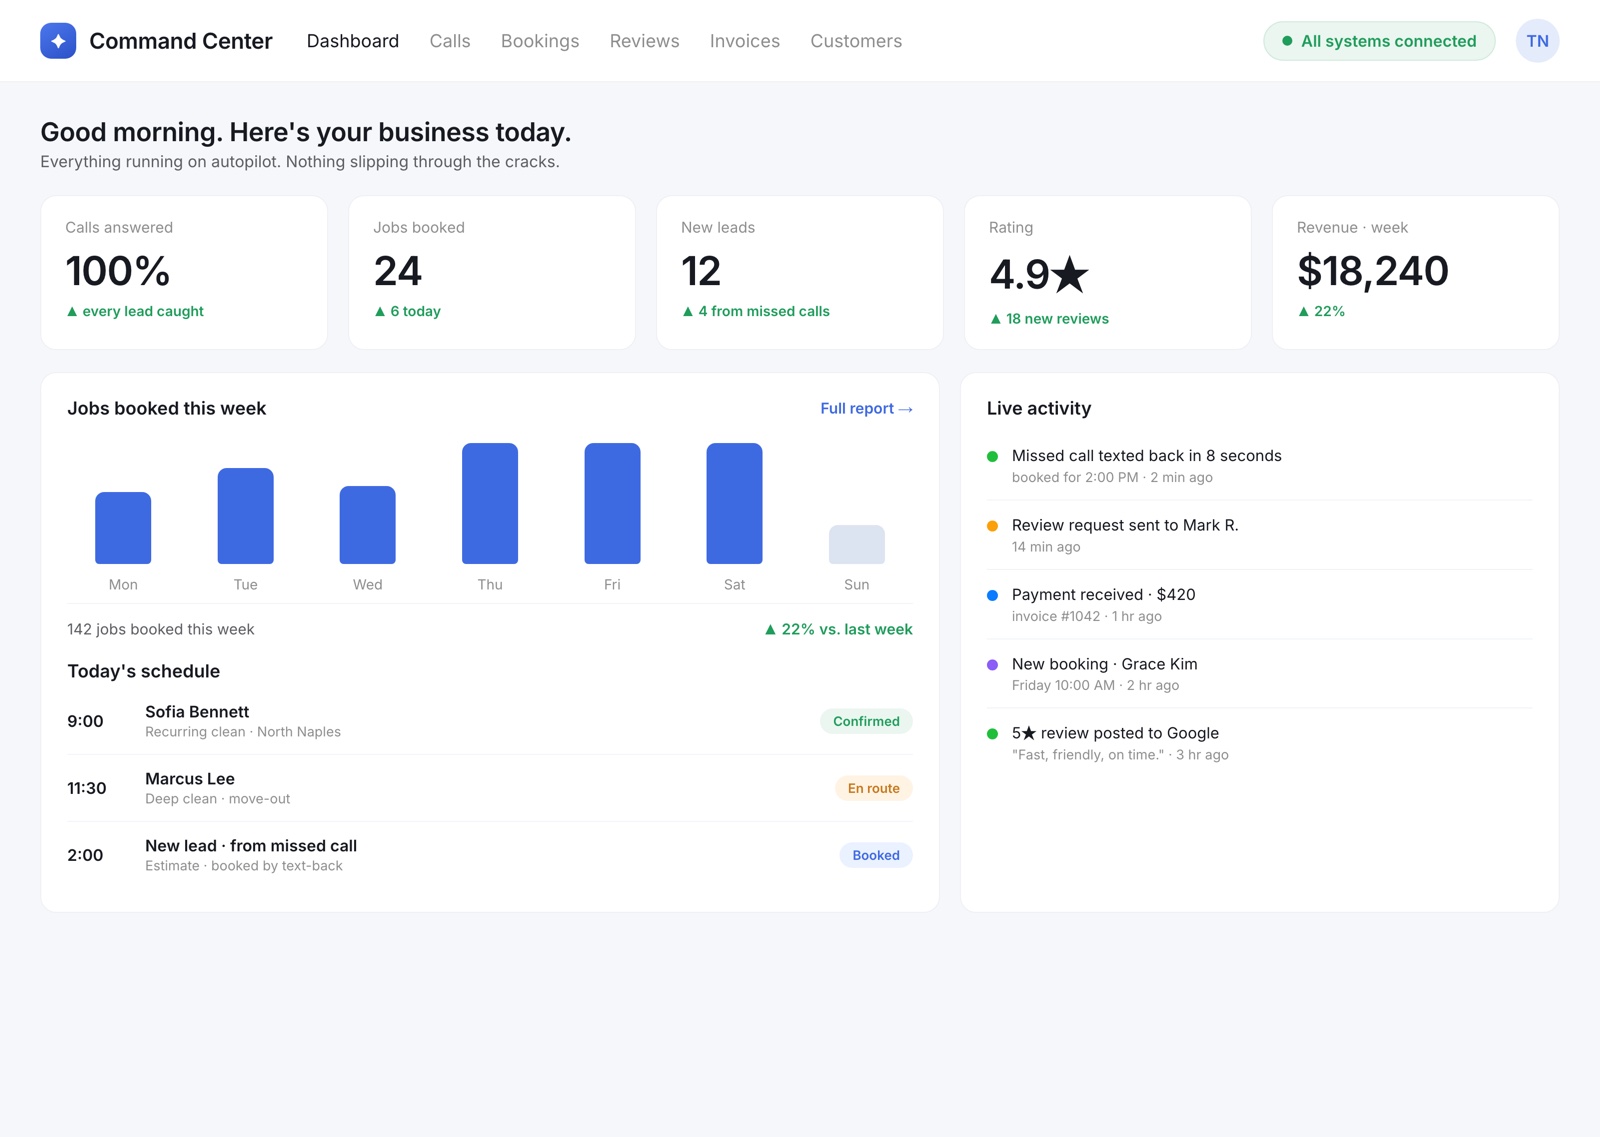
Task: Click the '22% vs. last week' text
Action: [x=847, y=629]
